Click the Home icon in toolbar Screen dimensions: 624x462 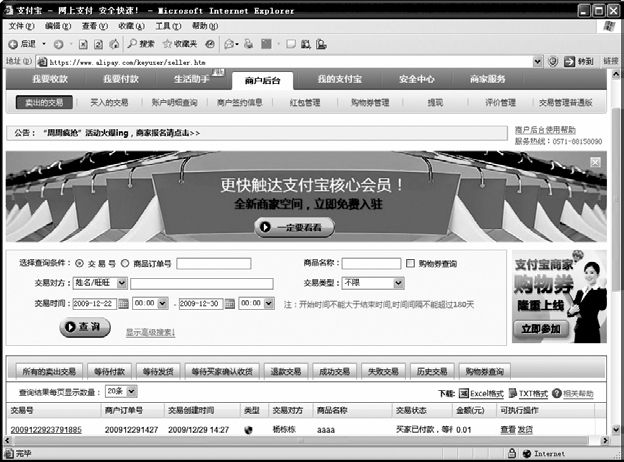(115, 44)
